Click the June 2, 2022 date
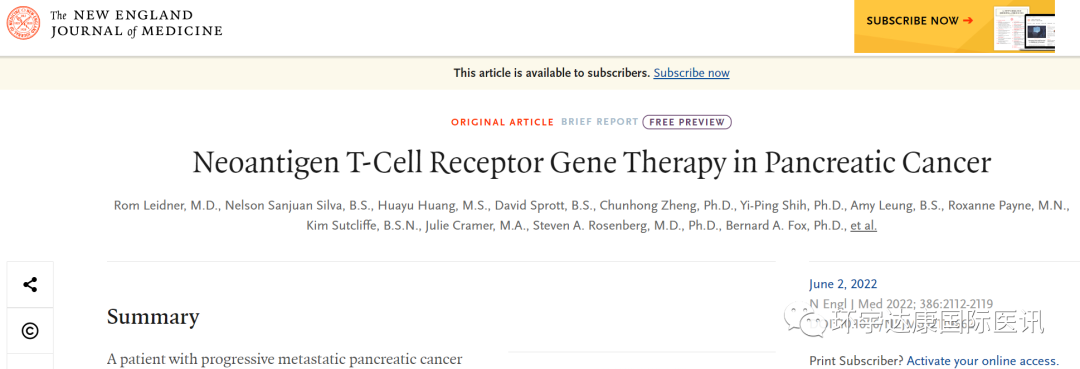 pyautogui.click(x=843, y=284)
